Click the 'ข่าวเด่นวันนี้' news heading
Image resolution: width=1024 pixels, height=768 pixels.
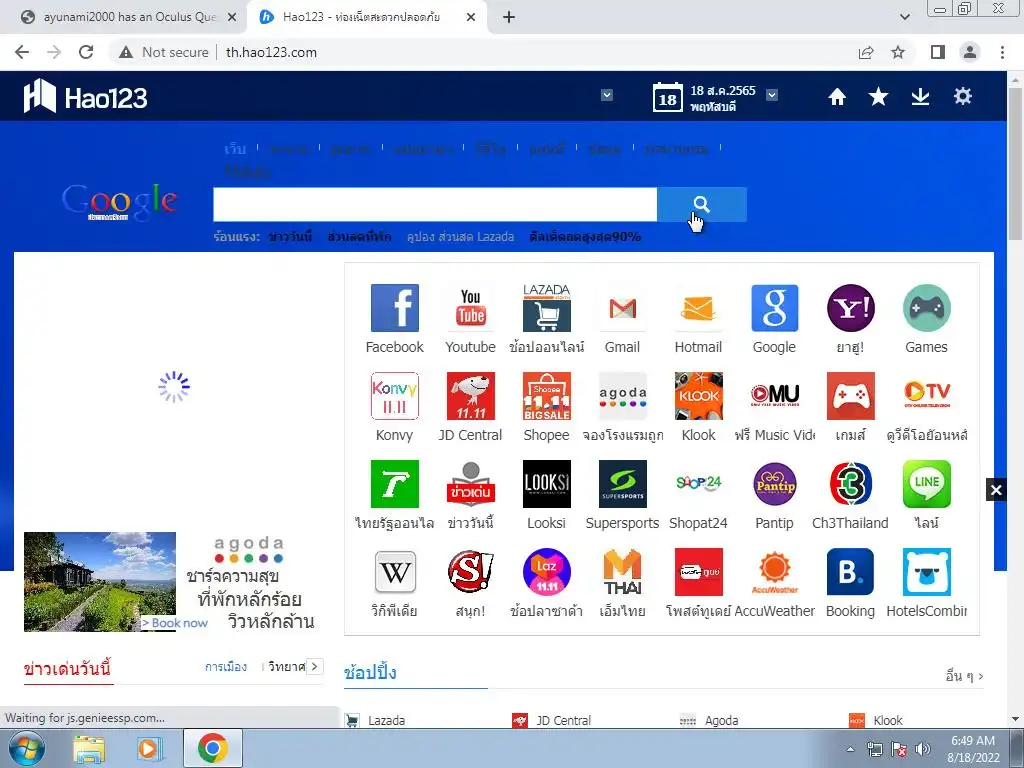click(67, 668)
